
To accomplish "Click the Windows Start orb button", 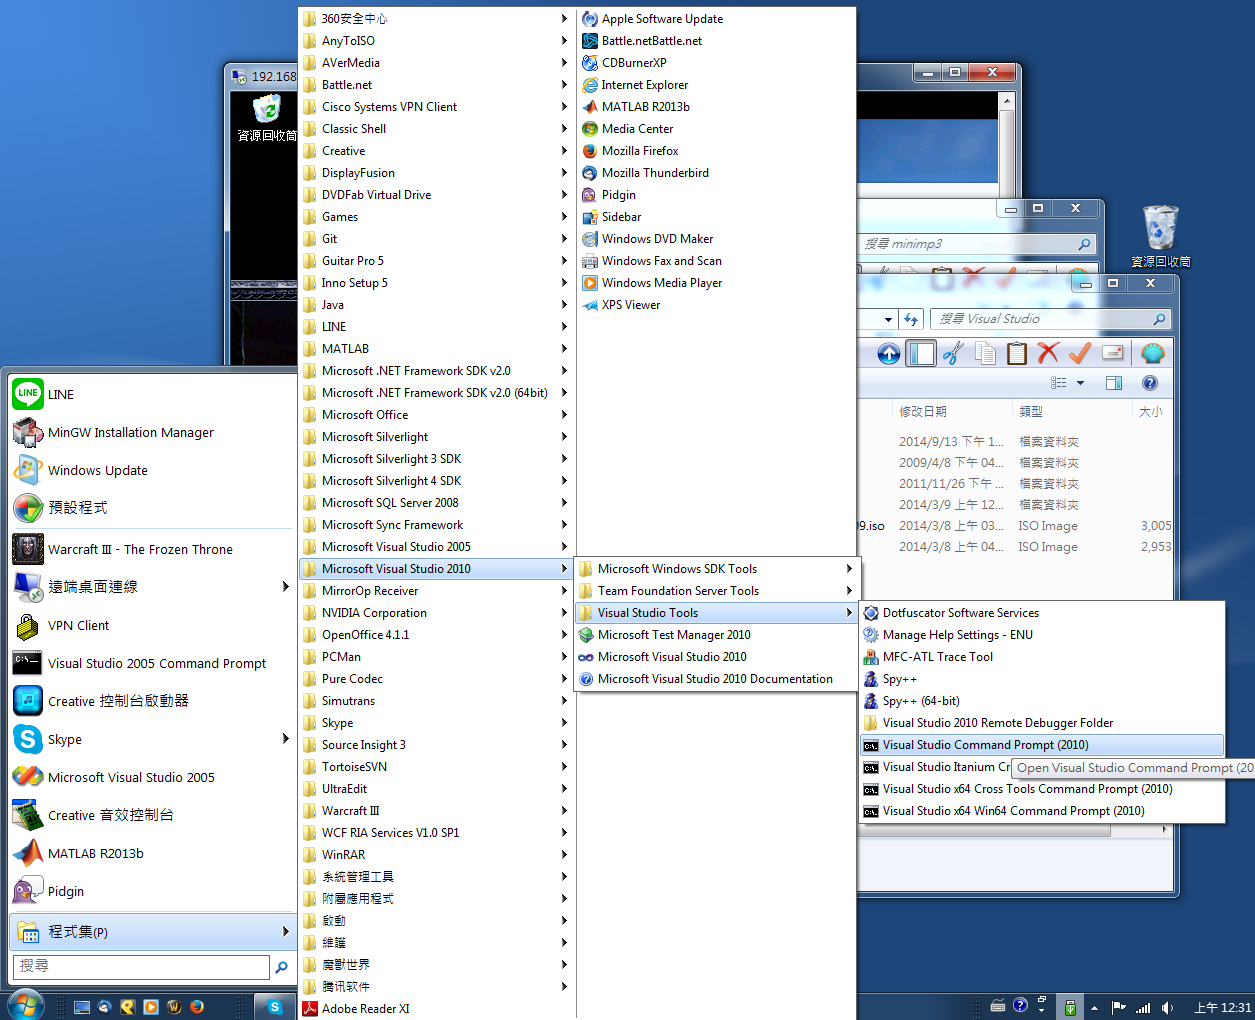I will pos(25,1005).
